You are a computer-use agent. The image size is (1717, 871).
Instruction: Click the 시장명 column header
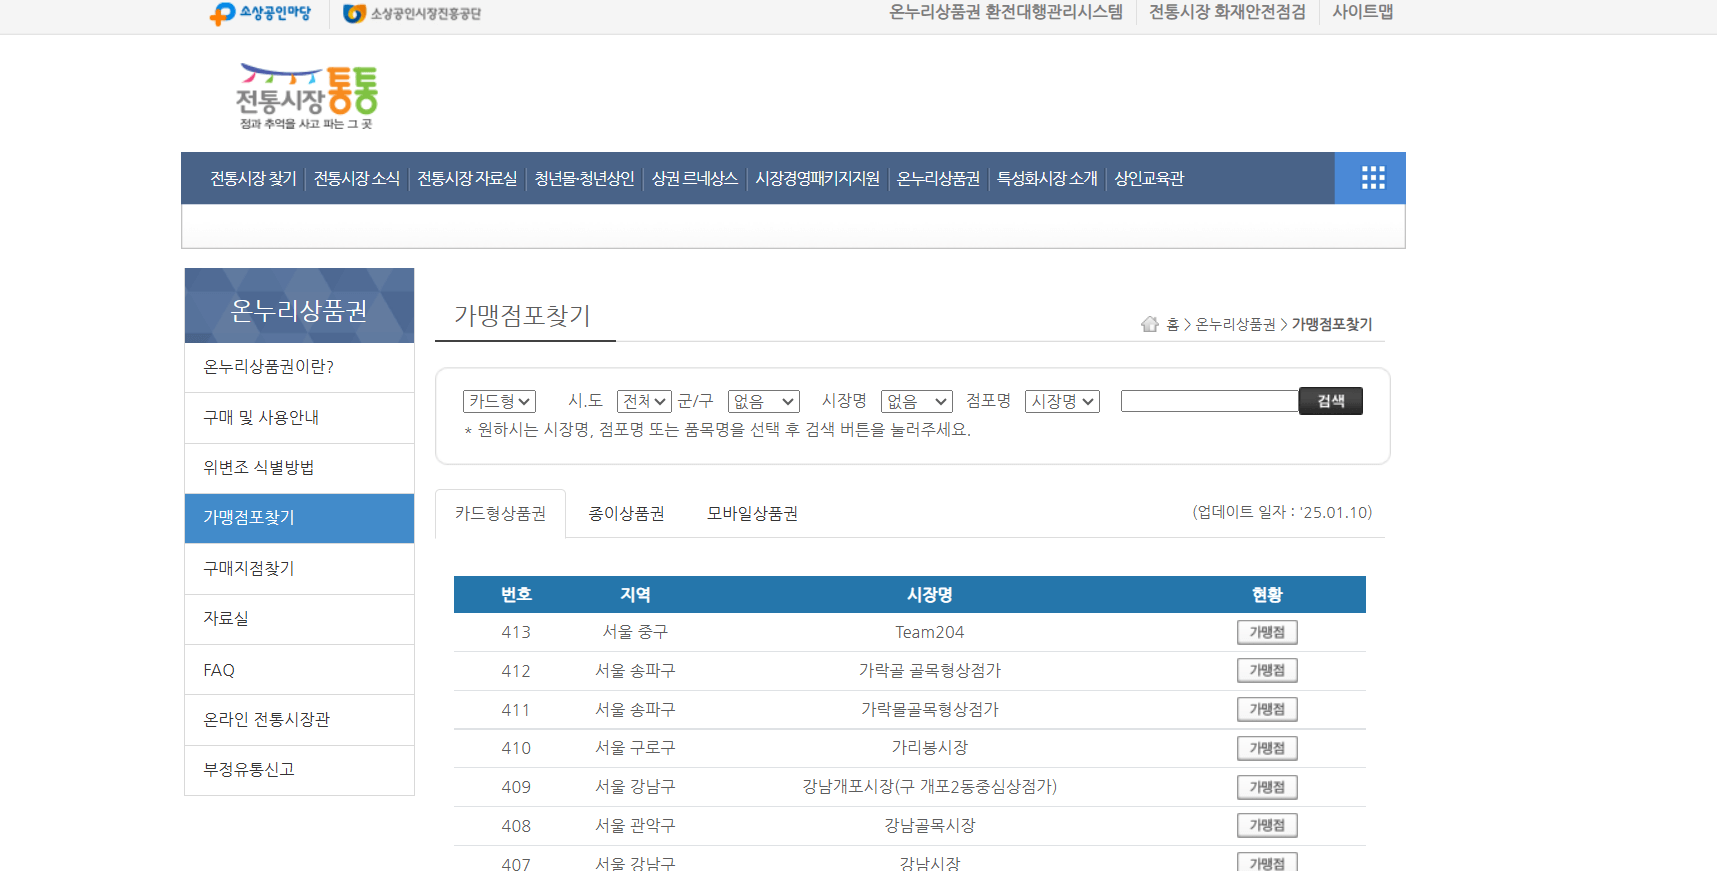(930, 594)
